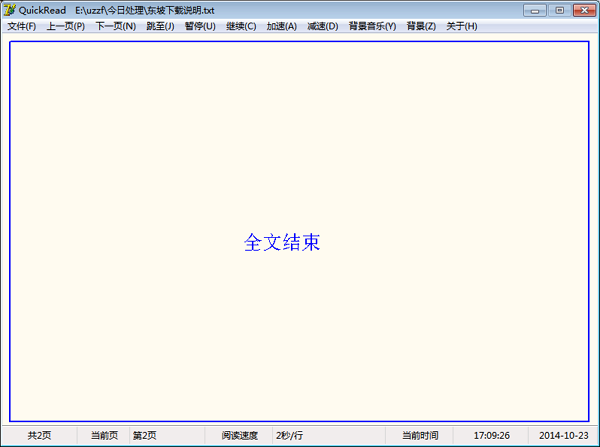
Task: Go to previous page via 上一页(P)
Action: click(x=65, y=26)
